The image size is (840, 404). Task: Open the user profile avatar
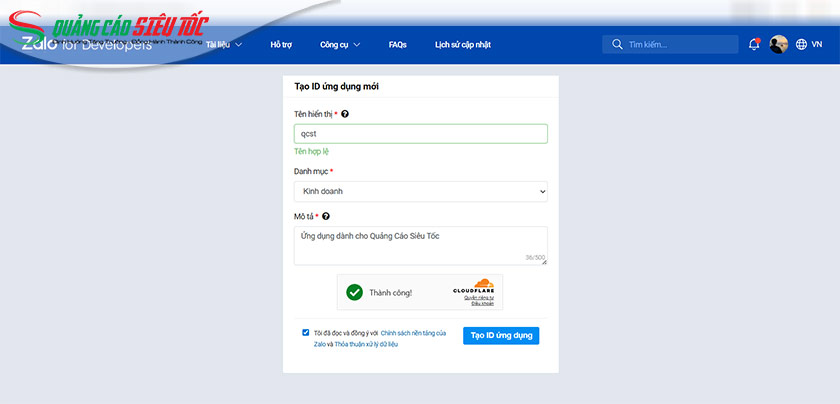[778, 45]
